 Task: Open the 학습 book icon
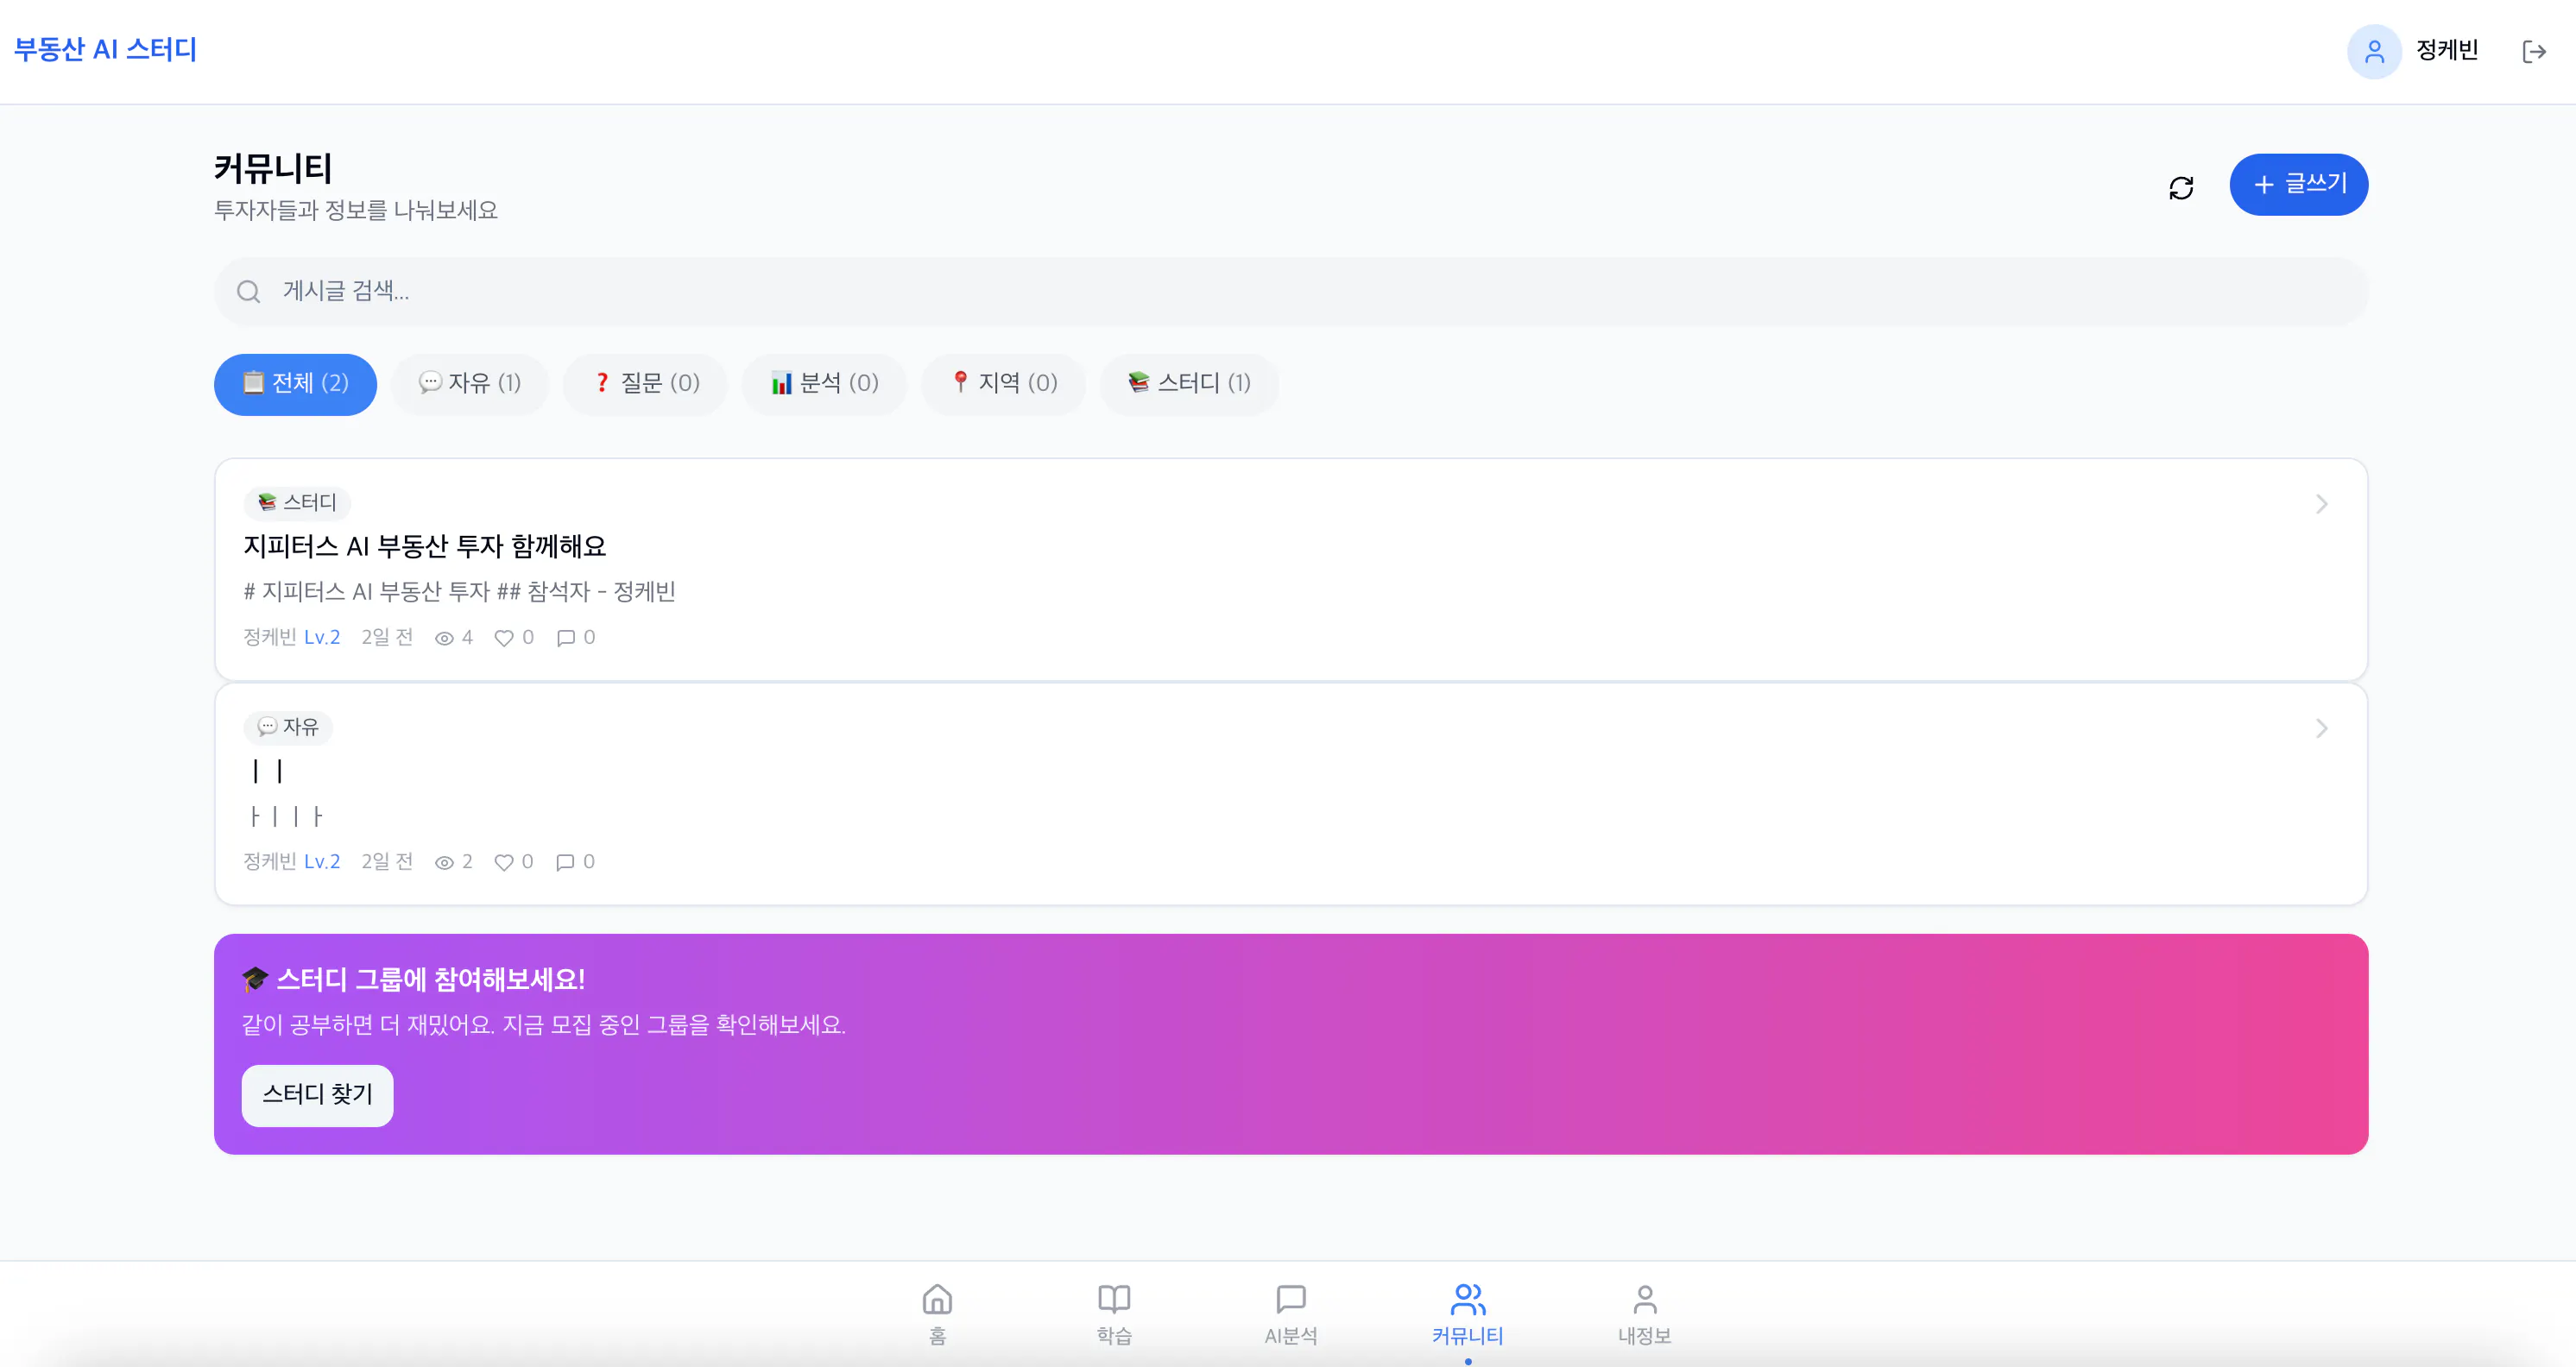click(1114, 1299)
